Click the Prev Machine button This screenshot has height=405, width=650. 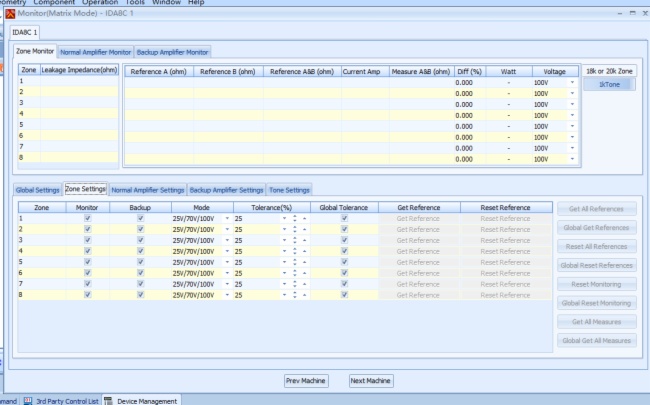[x=307, y=380]
